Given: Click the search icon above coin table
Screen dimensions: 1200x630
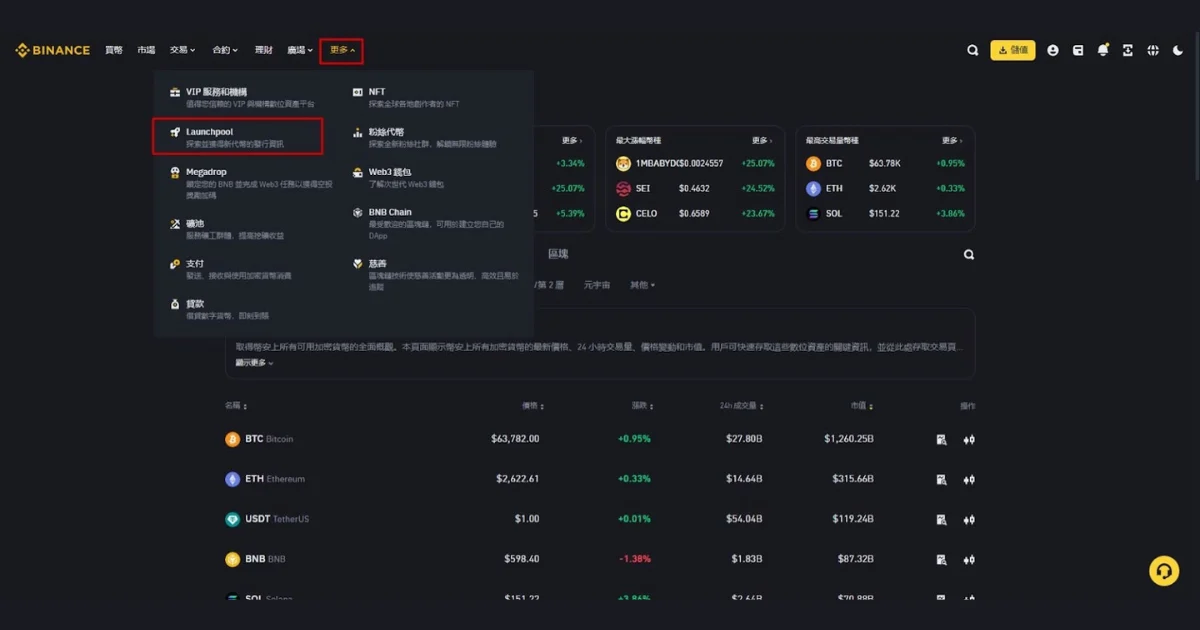Looking at the screenshot, I should coord(969,255).
